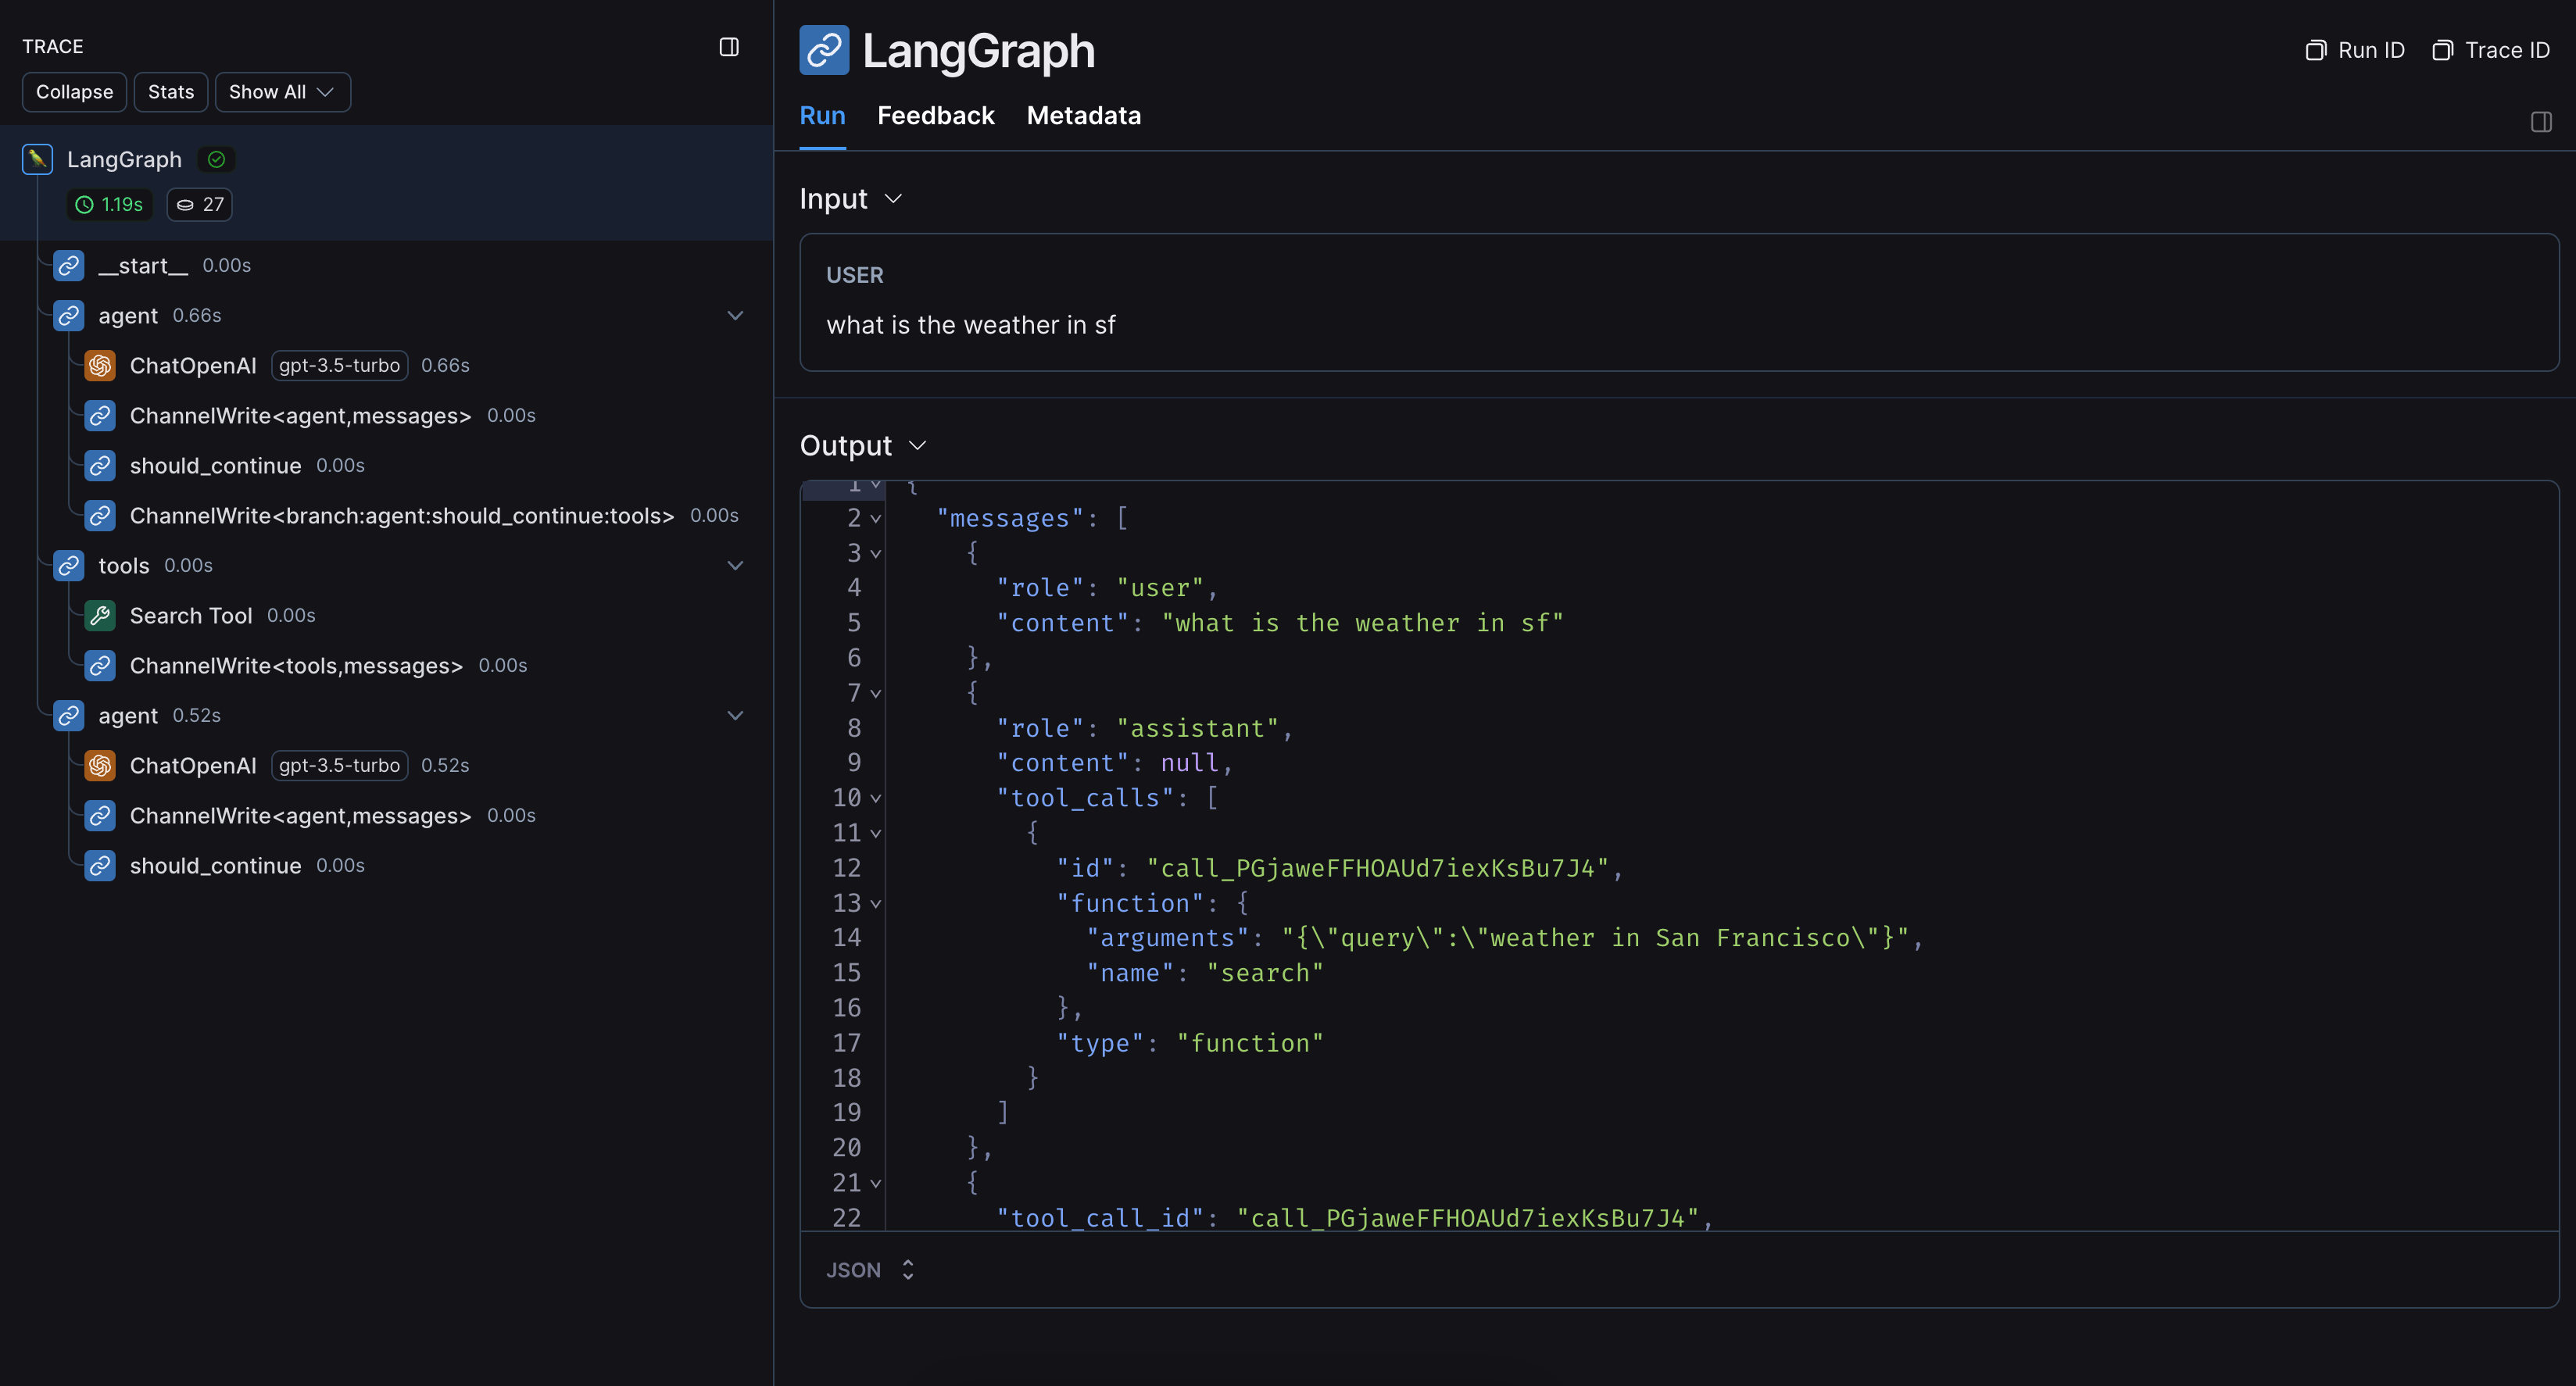
Task: Click the gpt-3.5-turbo badge on 0.66s run
Action: point(339,365)
